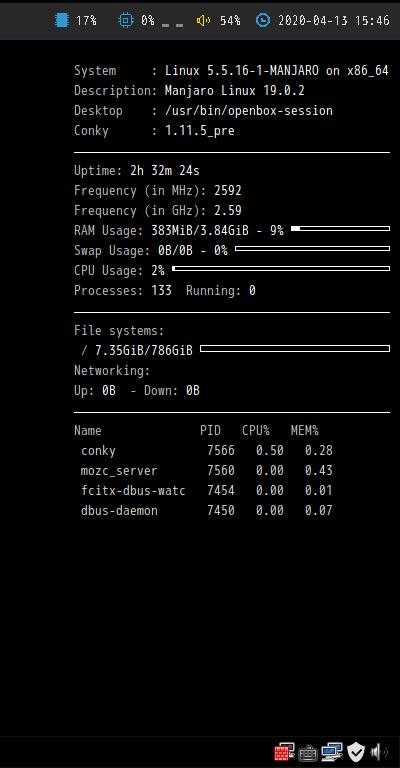400x768 pixels.
Task: Click the root file system usage bar
Action: pyautogui.click(x=295, y=348)
